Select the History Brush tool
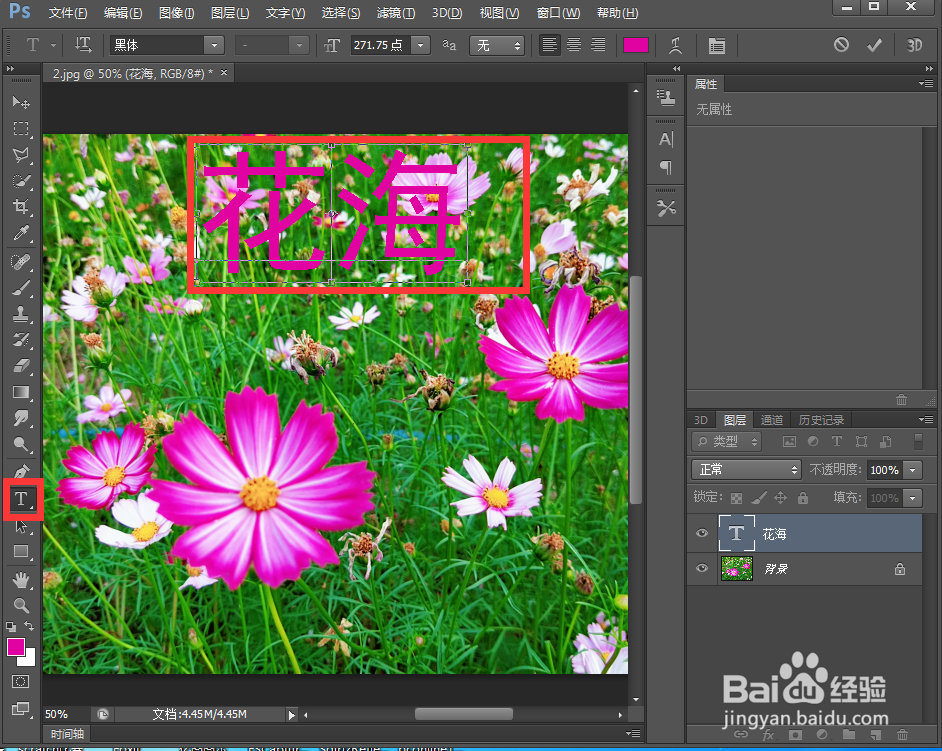Image resolution: width=942 pixels, height=751 pixels. coord(21,339)
